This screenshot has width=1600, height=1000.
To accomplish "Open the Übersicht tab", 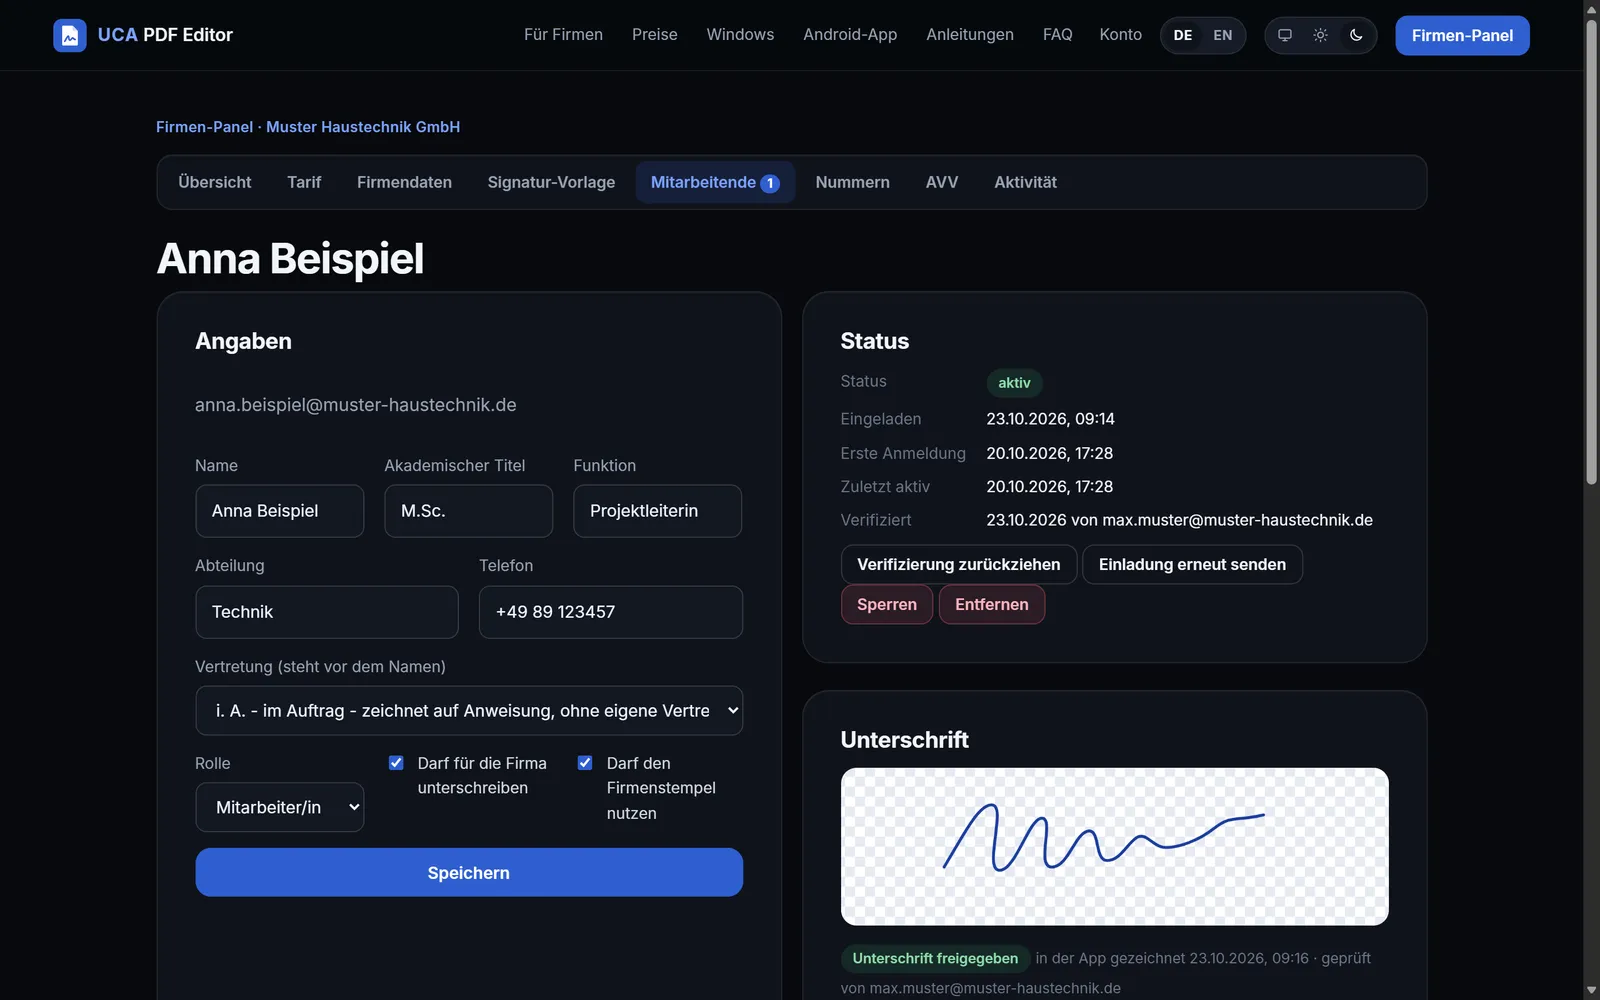I will (215, 182).
